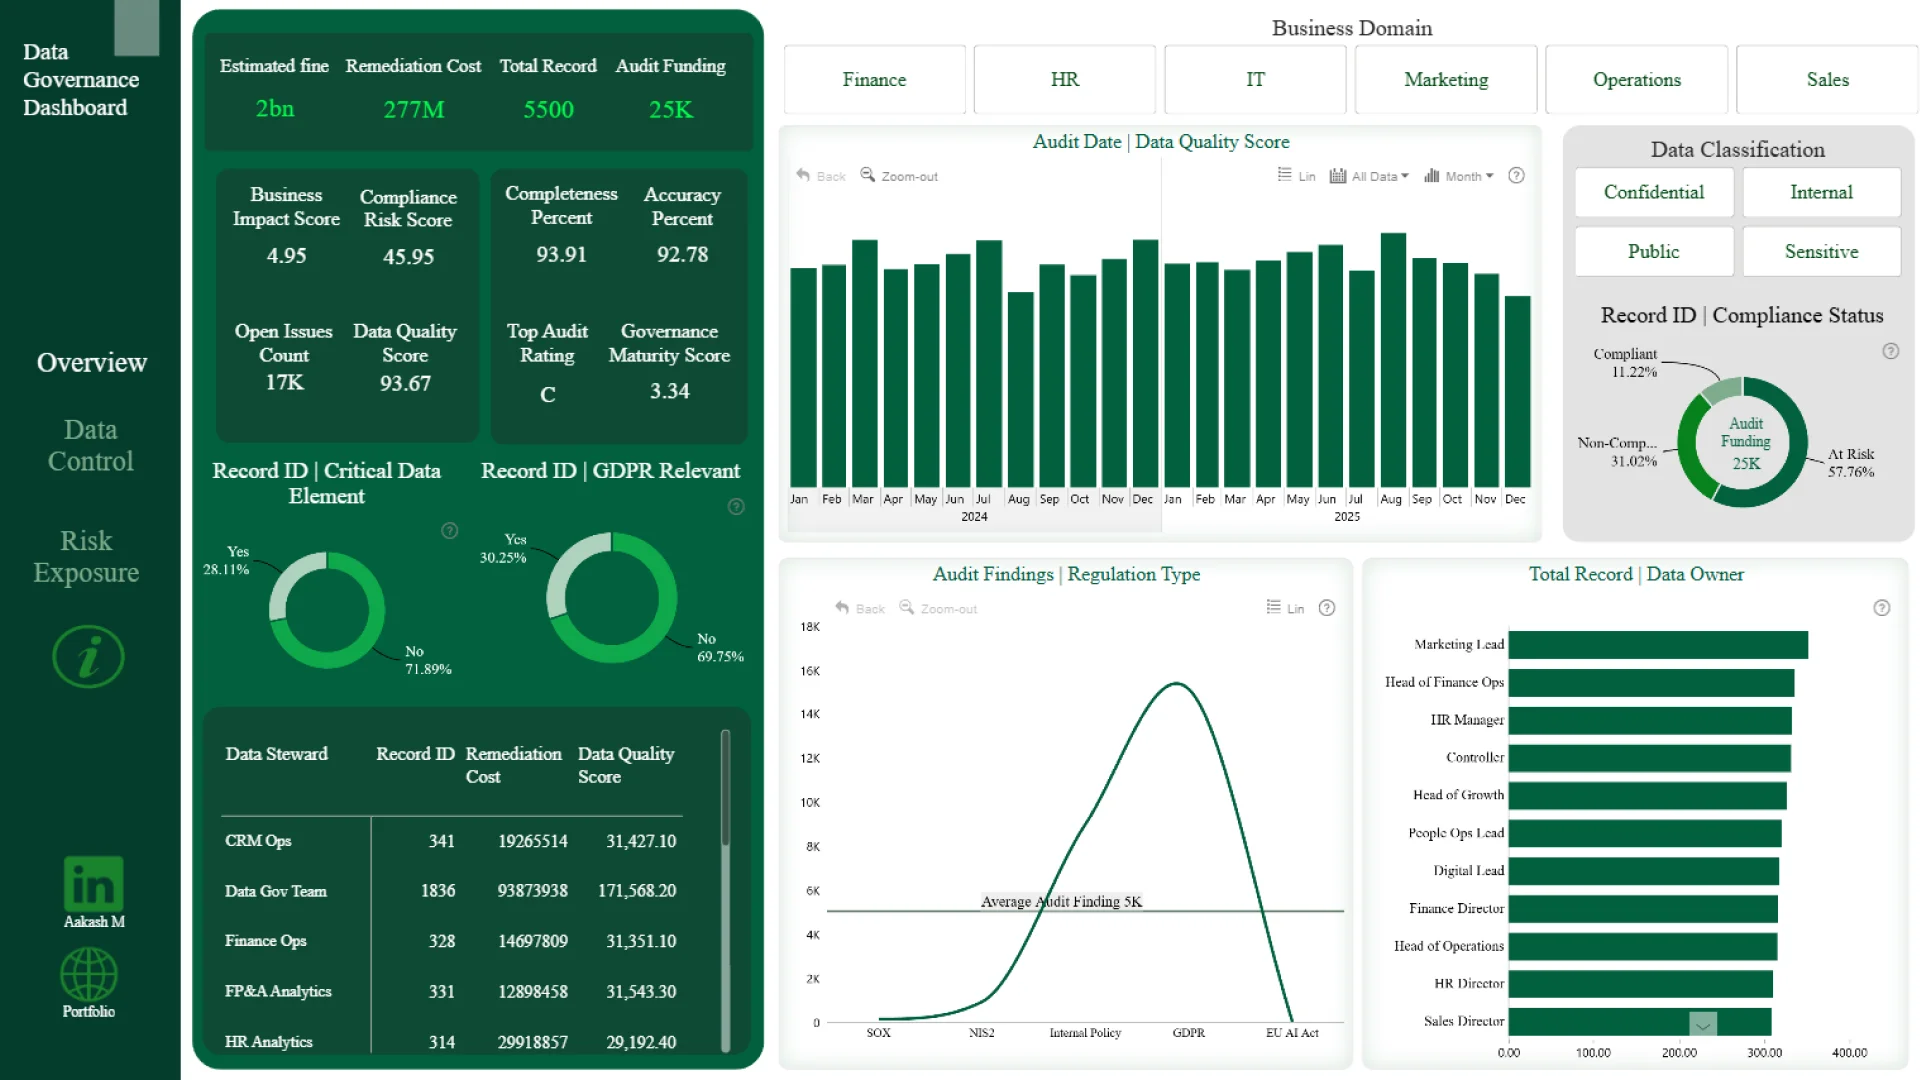Screen dimensions: 1920x1080
Task: Toggle the Lin scale on the Audit Findings chart
Action: pyautogui.click(x=1284, y=608)
